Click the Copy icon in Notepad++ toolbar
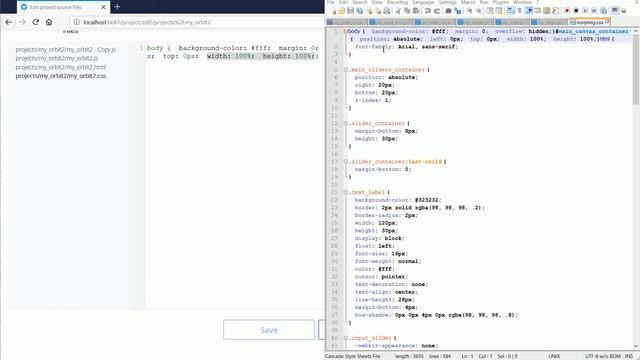 [x=407, y=11]
